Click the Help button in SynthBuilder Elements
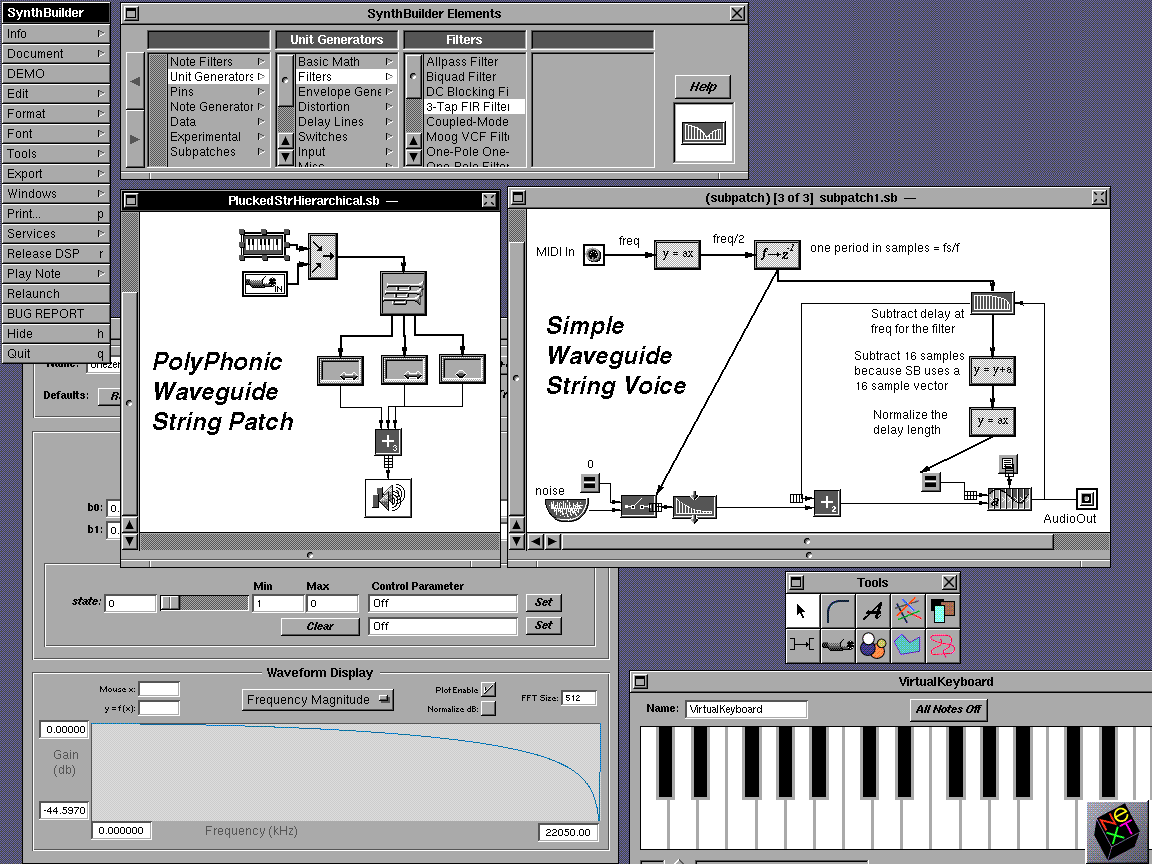Screen dimensions: 1152x864 (x=702, y=87)
